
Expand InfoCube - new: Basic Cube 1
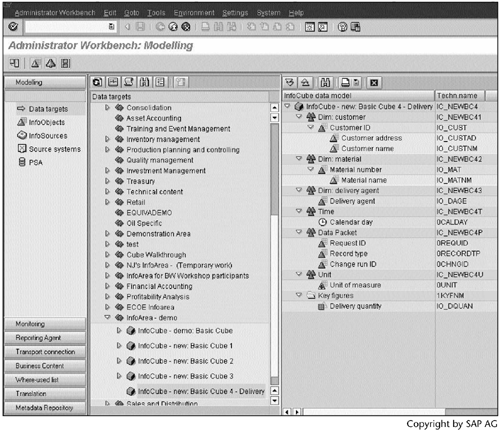pos(119,346)
